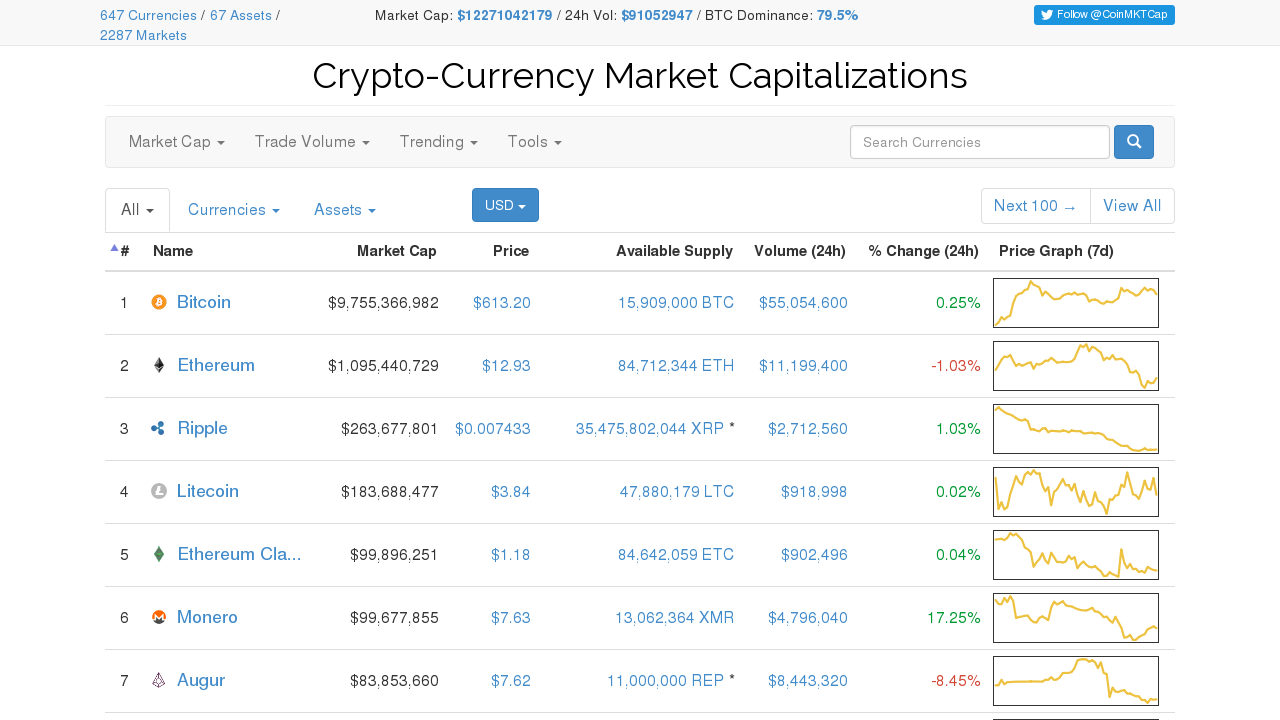This screenshot has width=1280, height=720.
Task: Click the magnifier search button
Action: 1134,142
